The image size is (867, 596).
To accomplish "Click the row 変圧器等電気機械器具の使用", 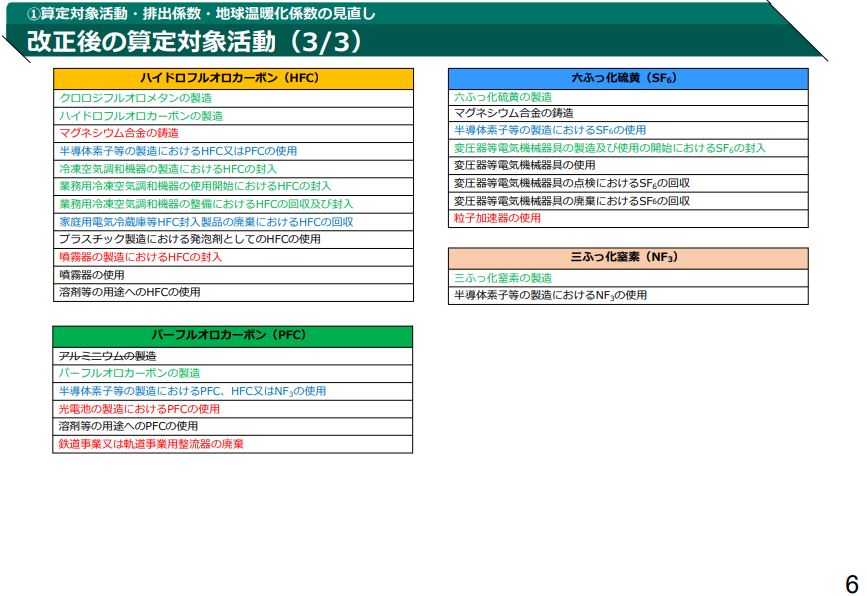I will (628, 166).
